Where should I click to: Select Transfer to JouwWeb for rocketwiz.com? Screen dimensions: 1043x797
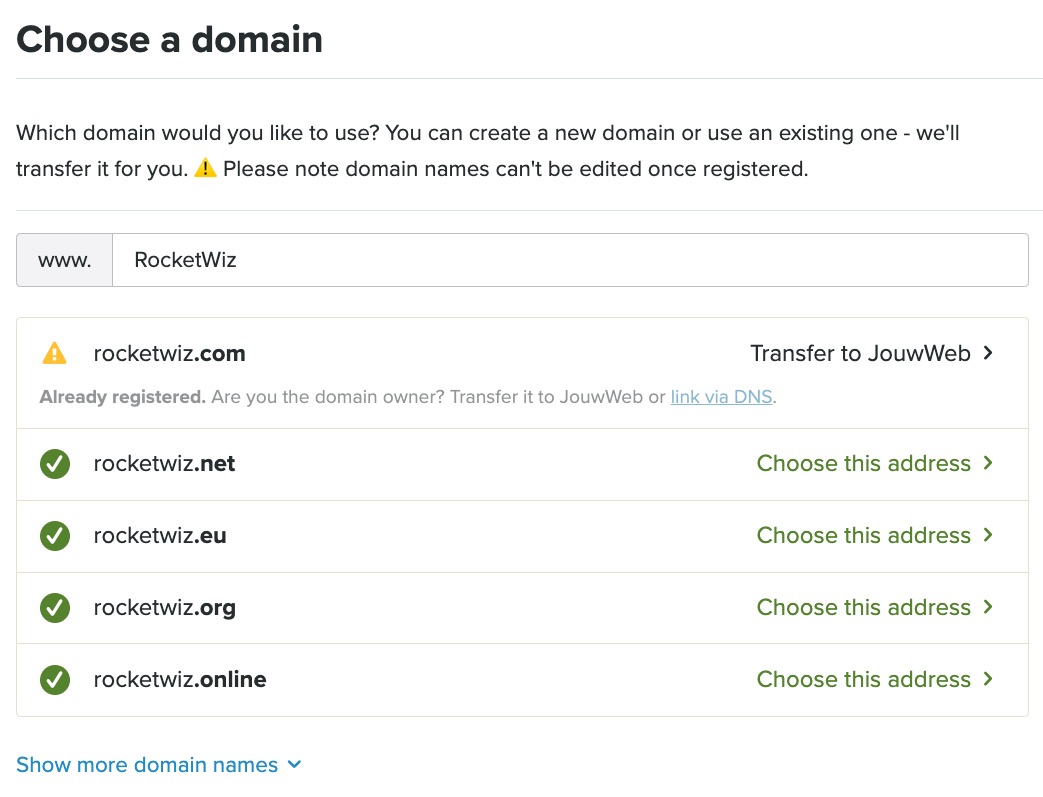(x=860, y=353)
